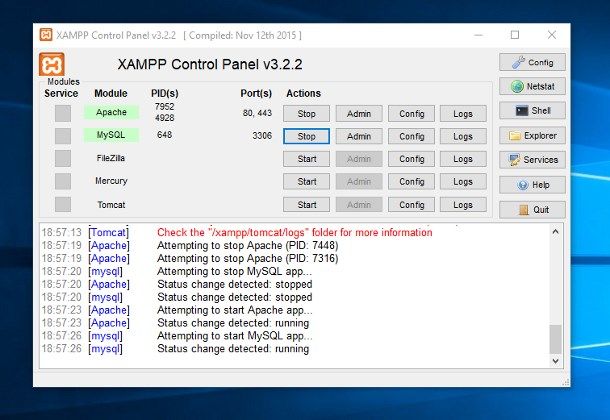Select the MySQL module label

(x=111, y=135)
